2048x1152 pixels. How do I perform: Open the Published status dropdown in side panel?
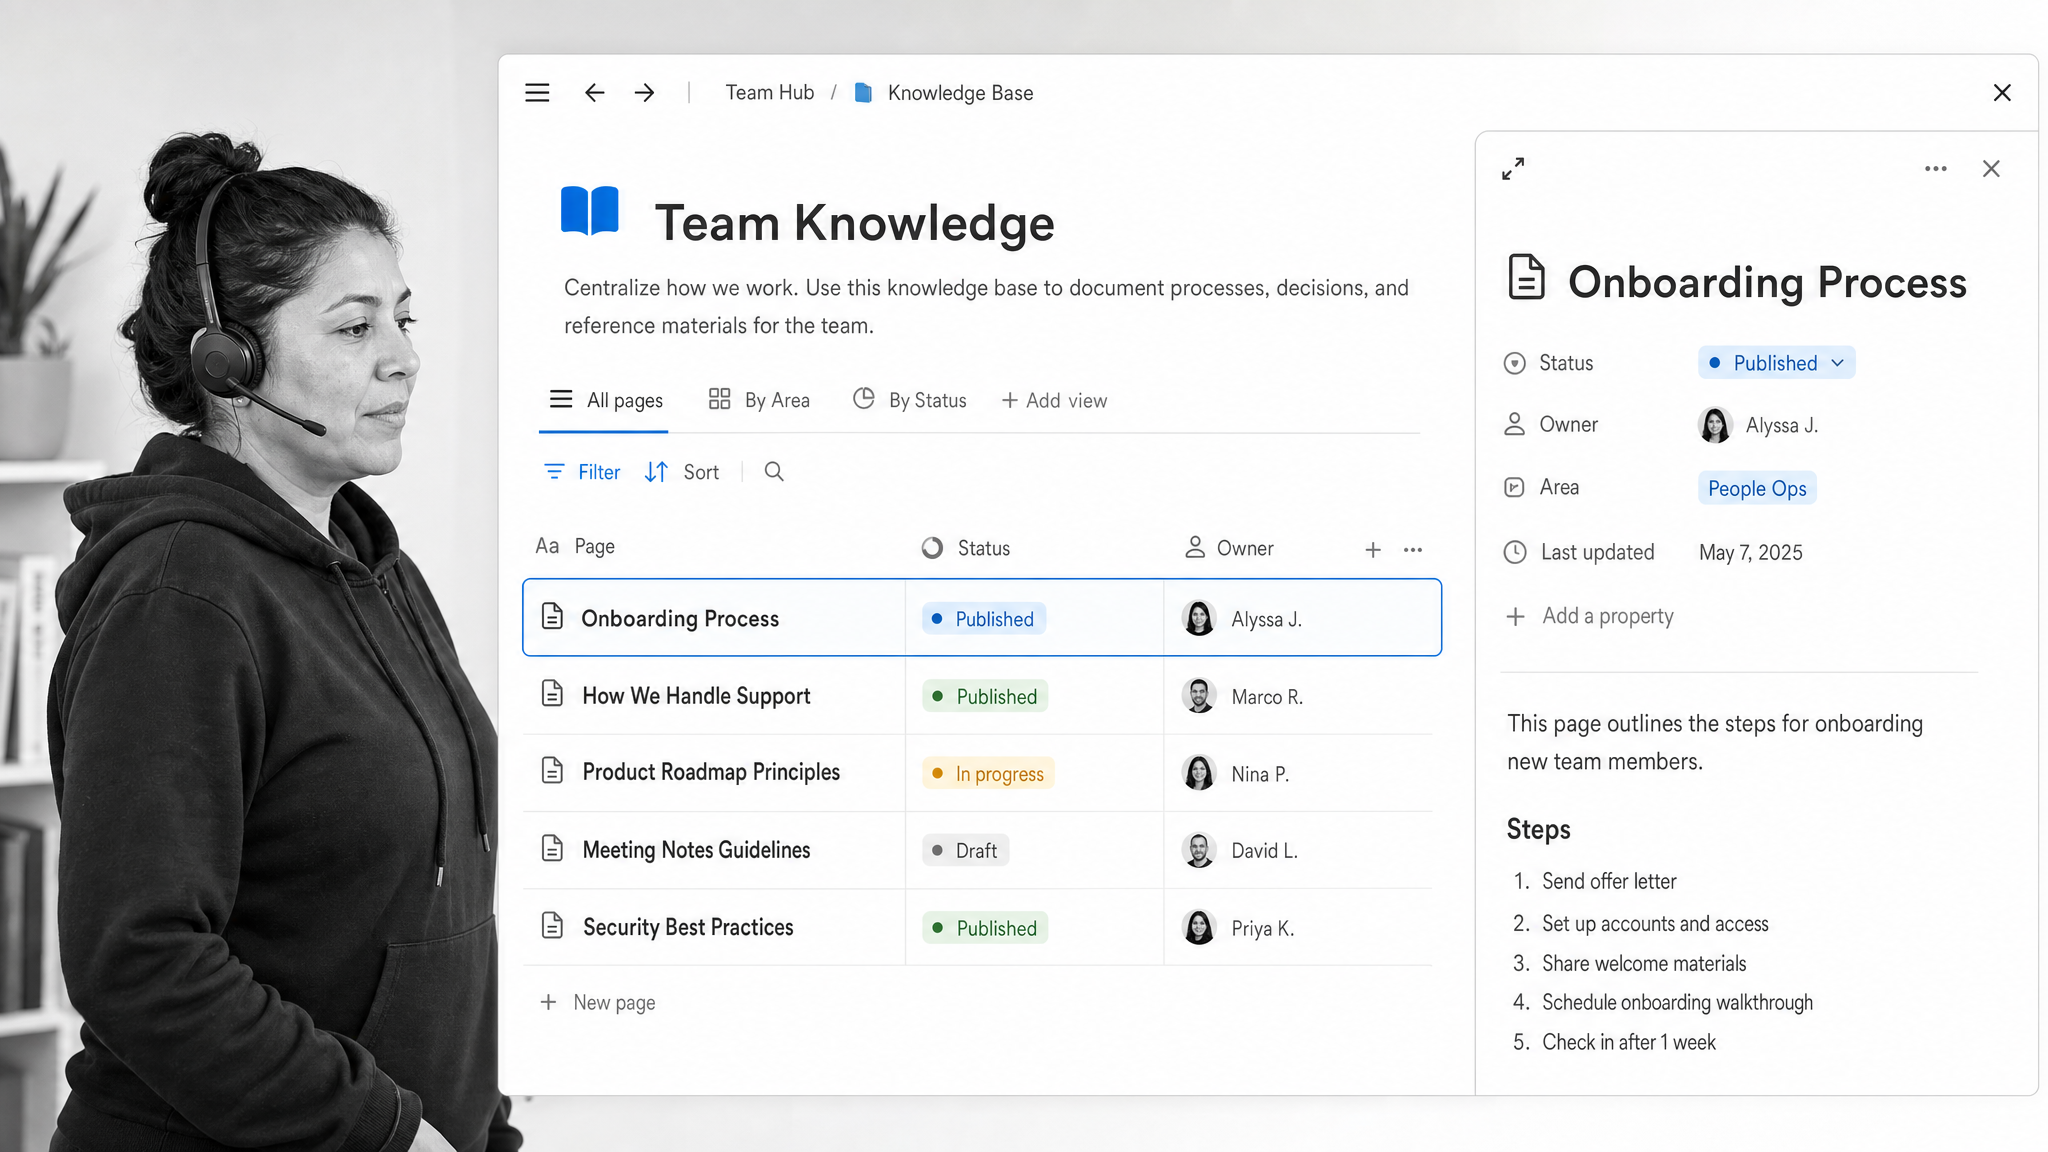1776,363
